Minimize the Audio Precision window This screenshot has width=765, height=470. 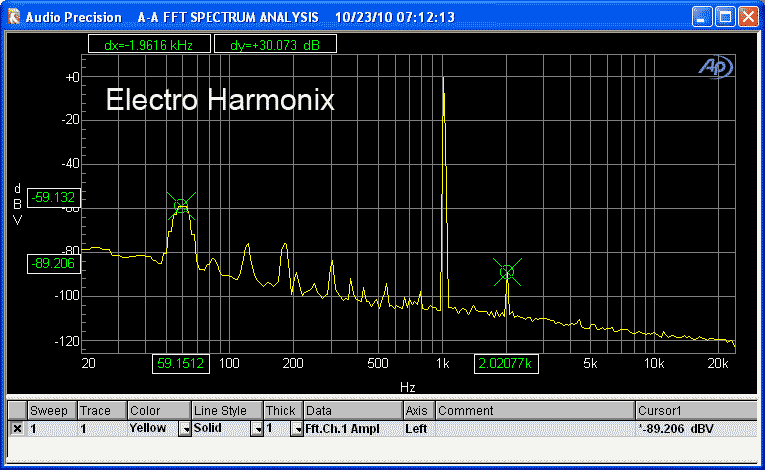click(x=702, y=17)
